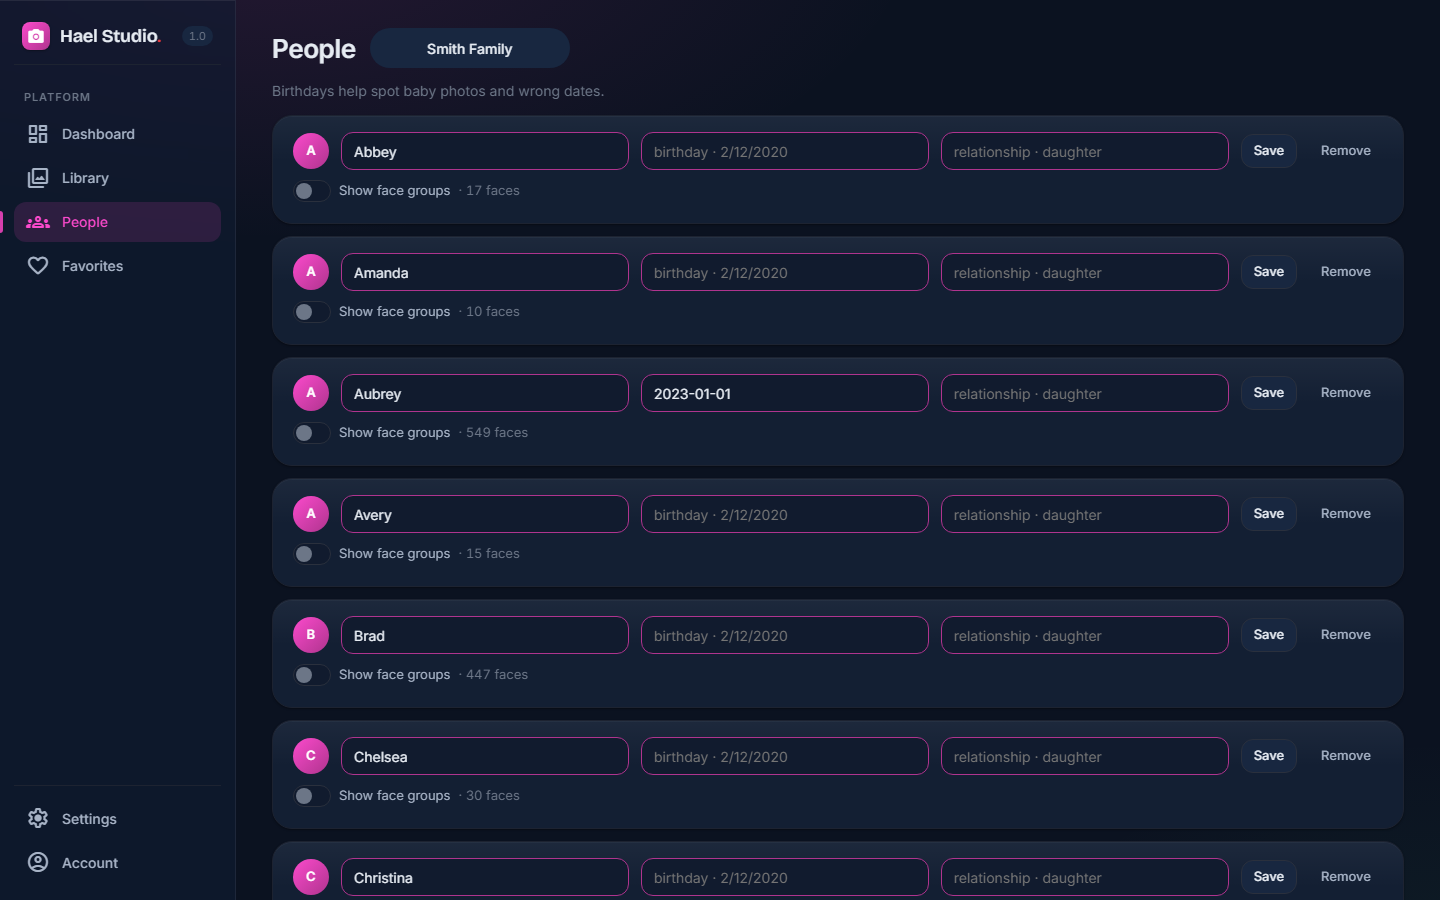Save Amanda's details
Image resolution: width=1440 pixels, height=900 pixels.
(x=1269, y=272)
